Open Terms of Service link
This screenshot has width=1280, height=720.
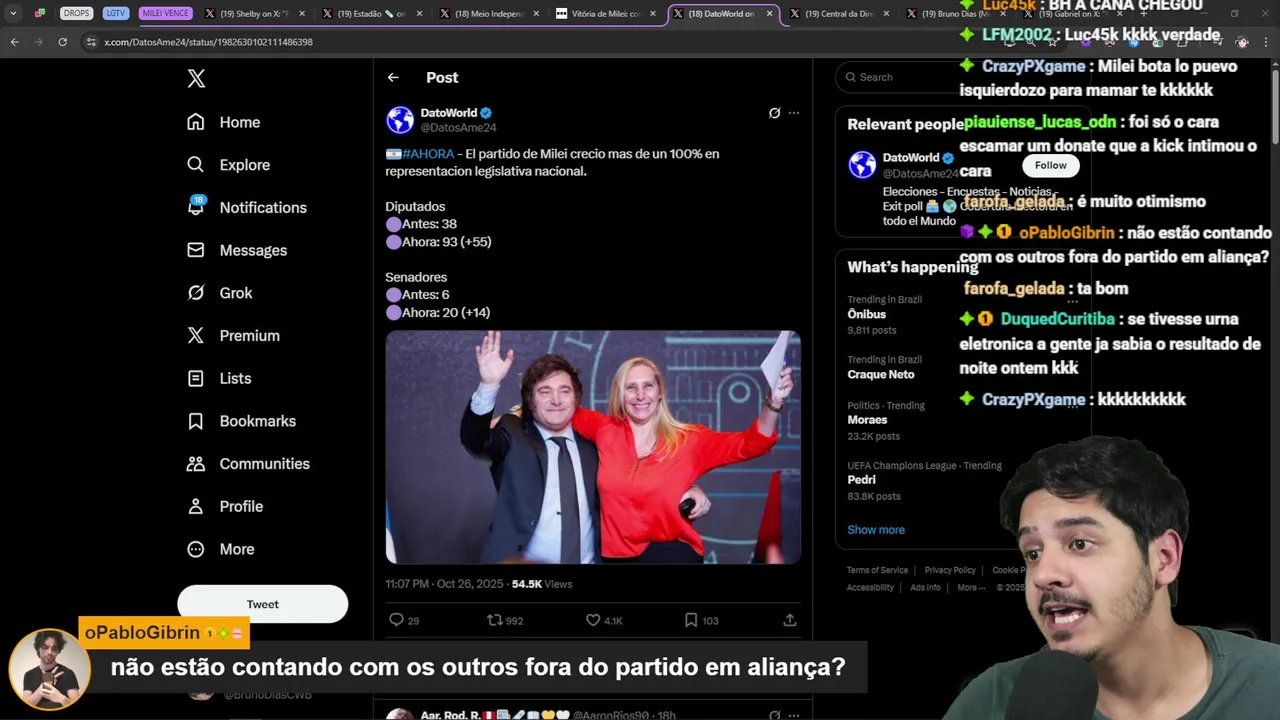pyautogui.click(x=877, y=570)
